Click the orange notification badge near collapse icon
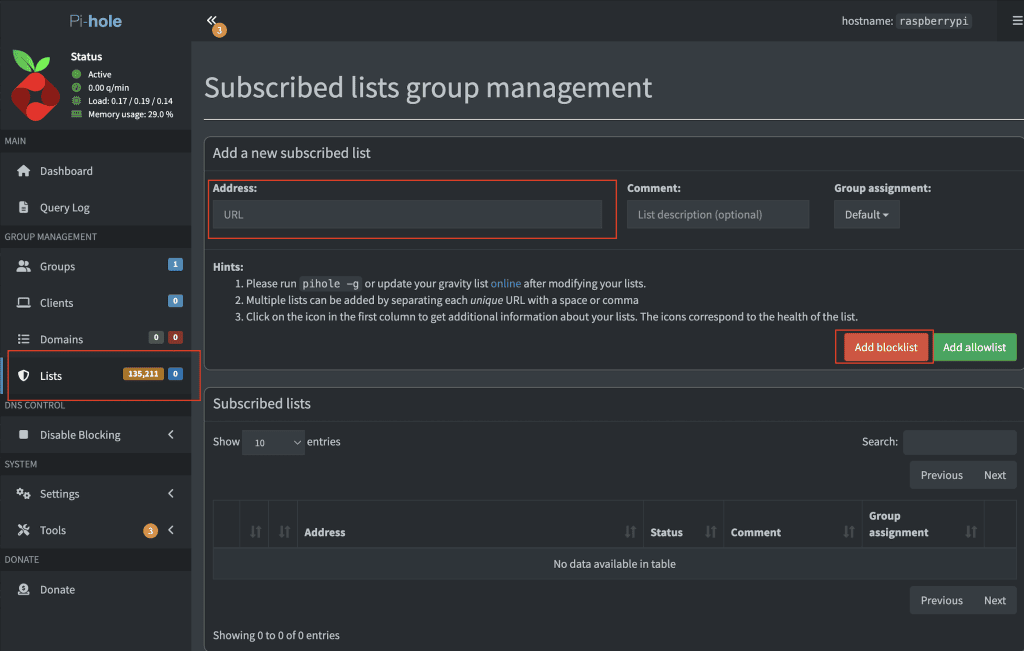 [219, 30]
